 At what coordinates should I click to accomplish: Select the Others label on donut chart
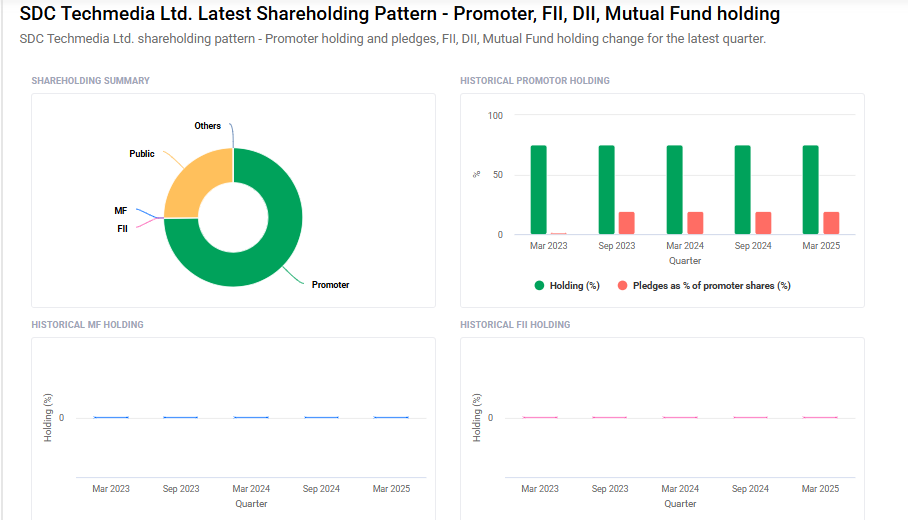click(x=207, y=126)
